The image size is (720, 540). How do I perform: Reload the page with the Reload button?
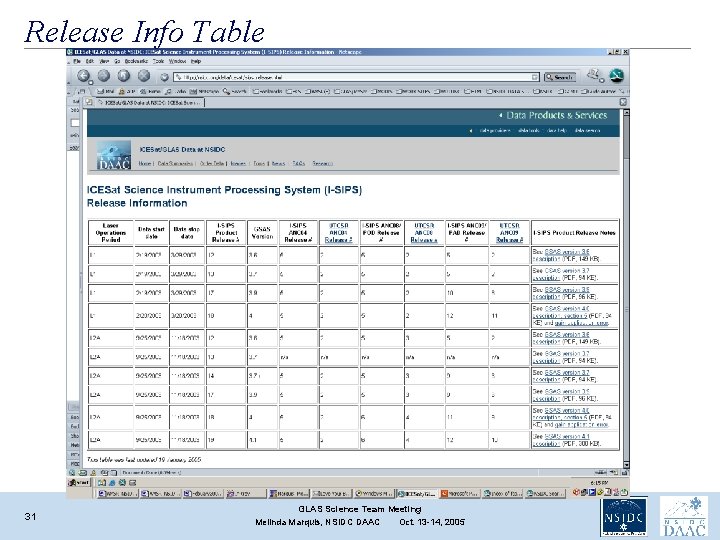pos(124,76)
